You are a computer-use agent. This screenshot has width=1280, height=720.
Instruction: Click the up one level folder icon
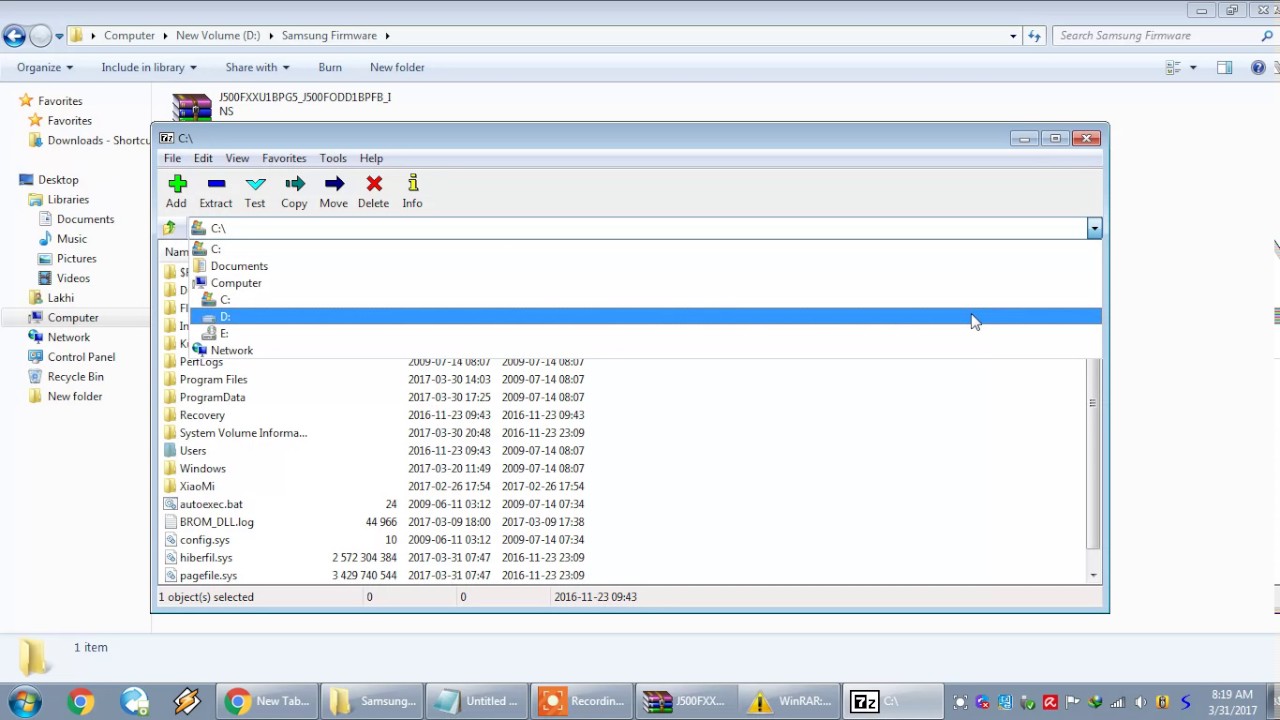169,228
